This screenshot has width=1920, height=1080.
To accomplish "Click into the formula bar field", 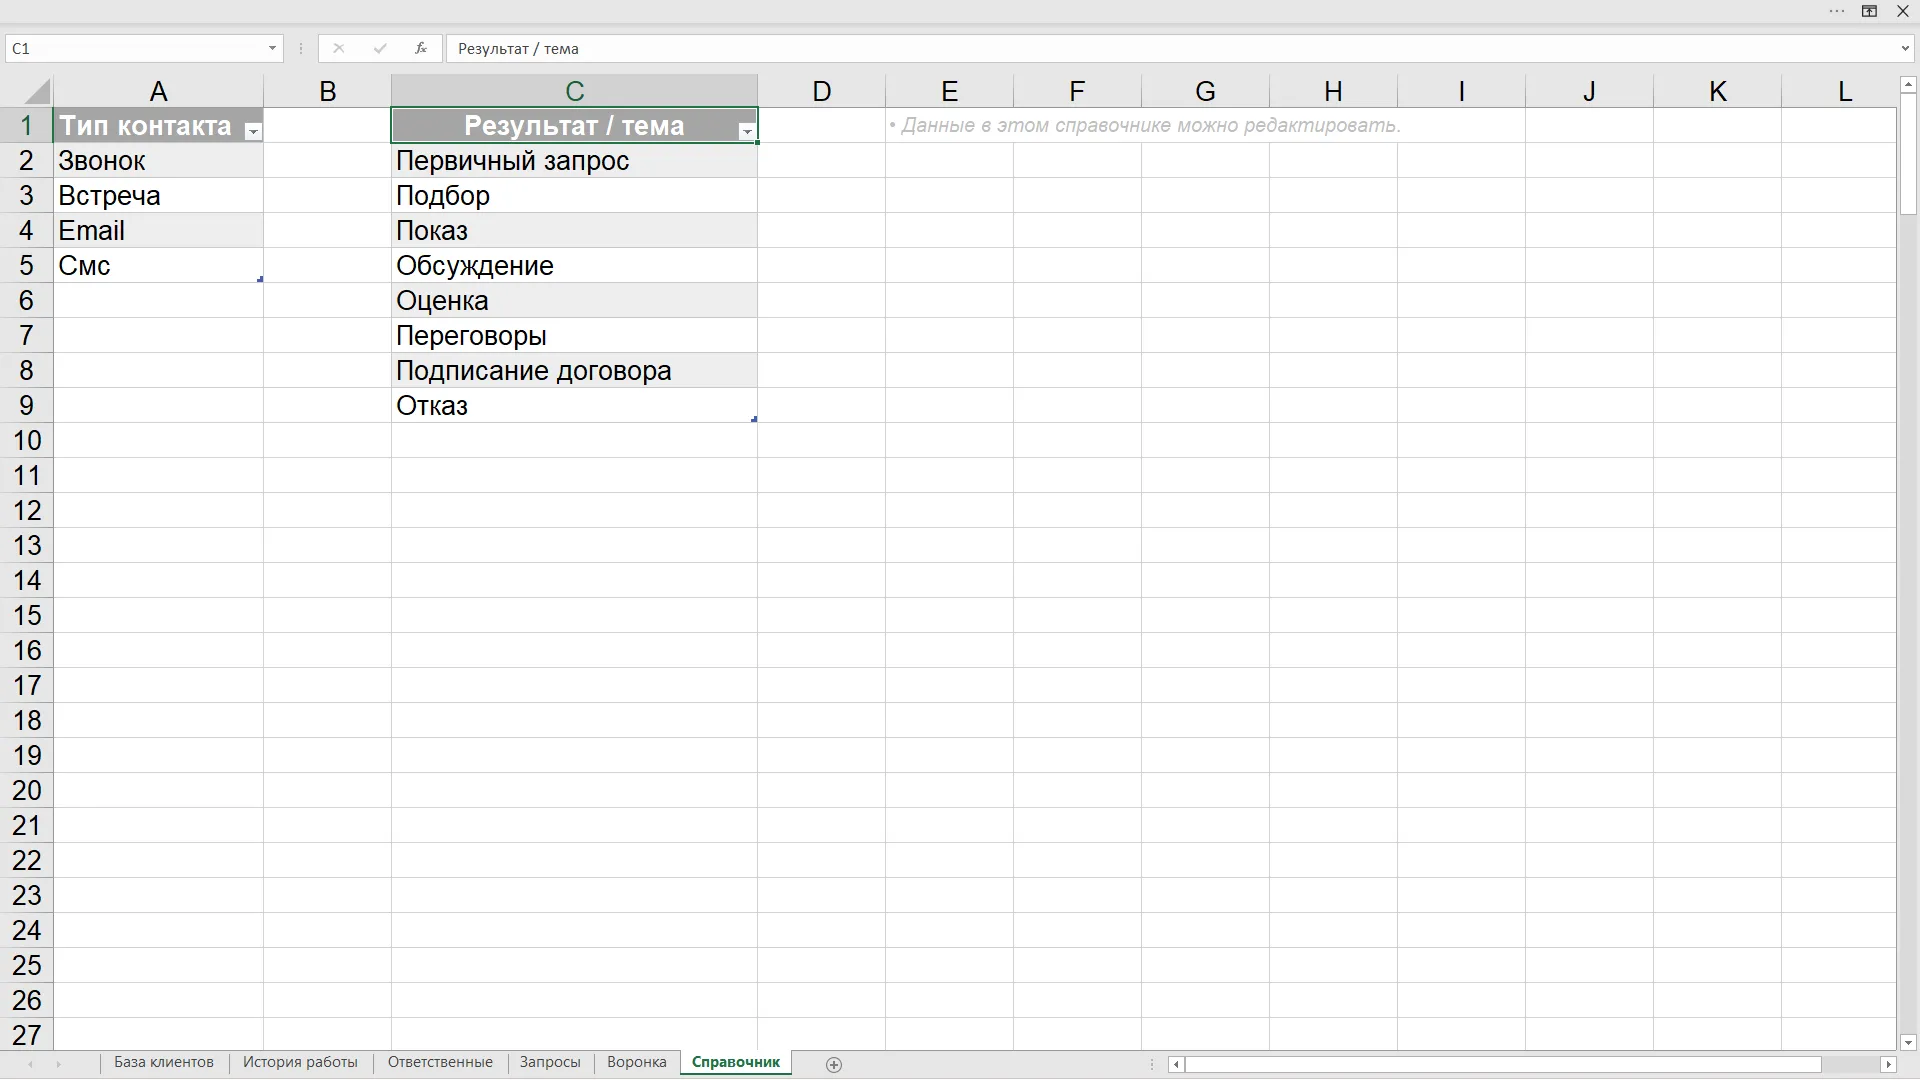I will 1170,48.
